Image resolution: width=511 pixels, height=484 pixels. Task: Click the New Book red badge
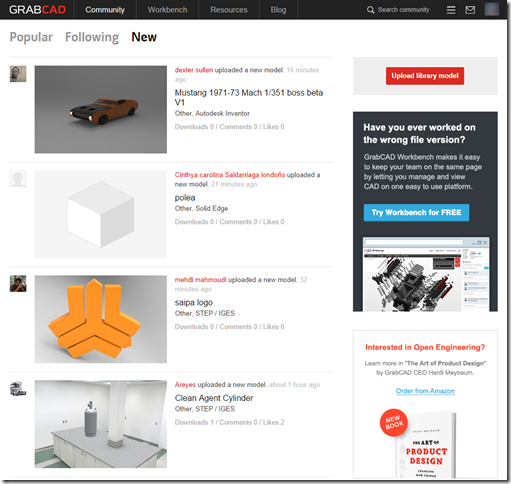coord(394,423)
